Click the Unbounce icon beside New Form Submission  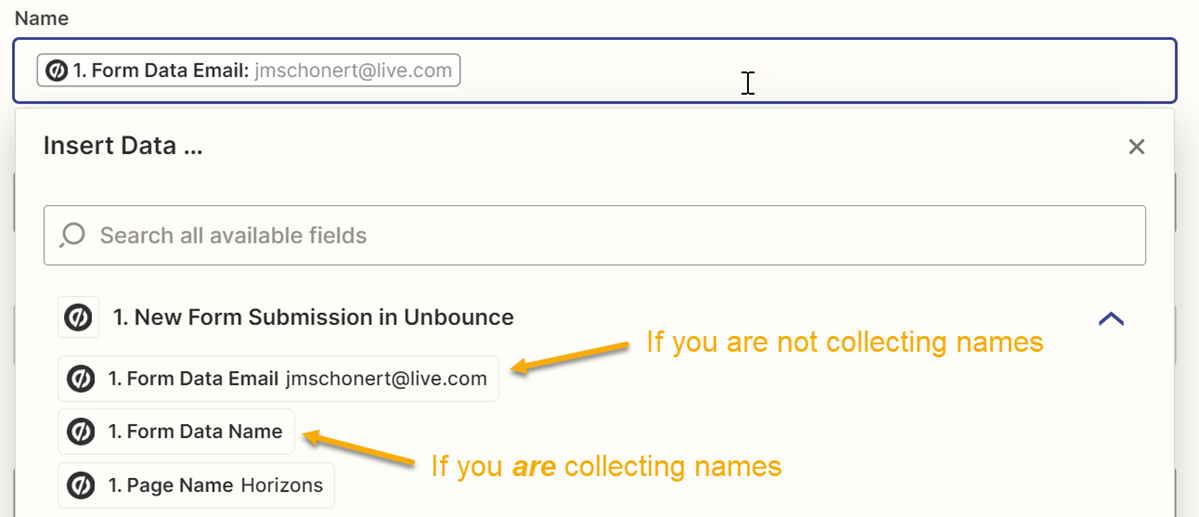coord(78,318)
